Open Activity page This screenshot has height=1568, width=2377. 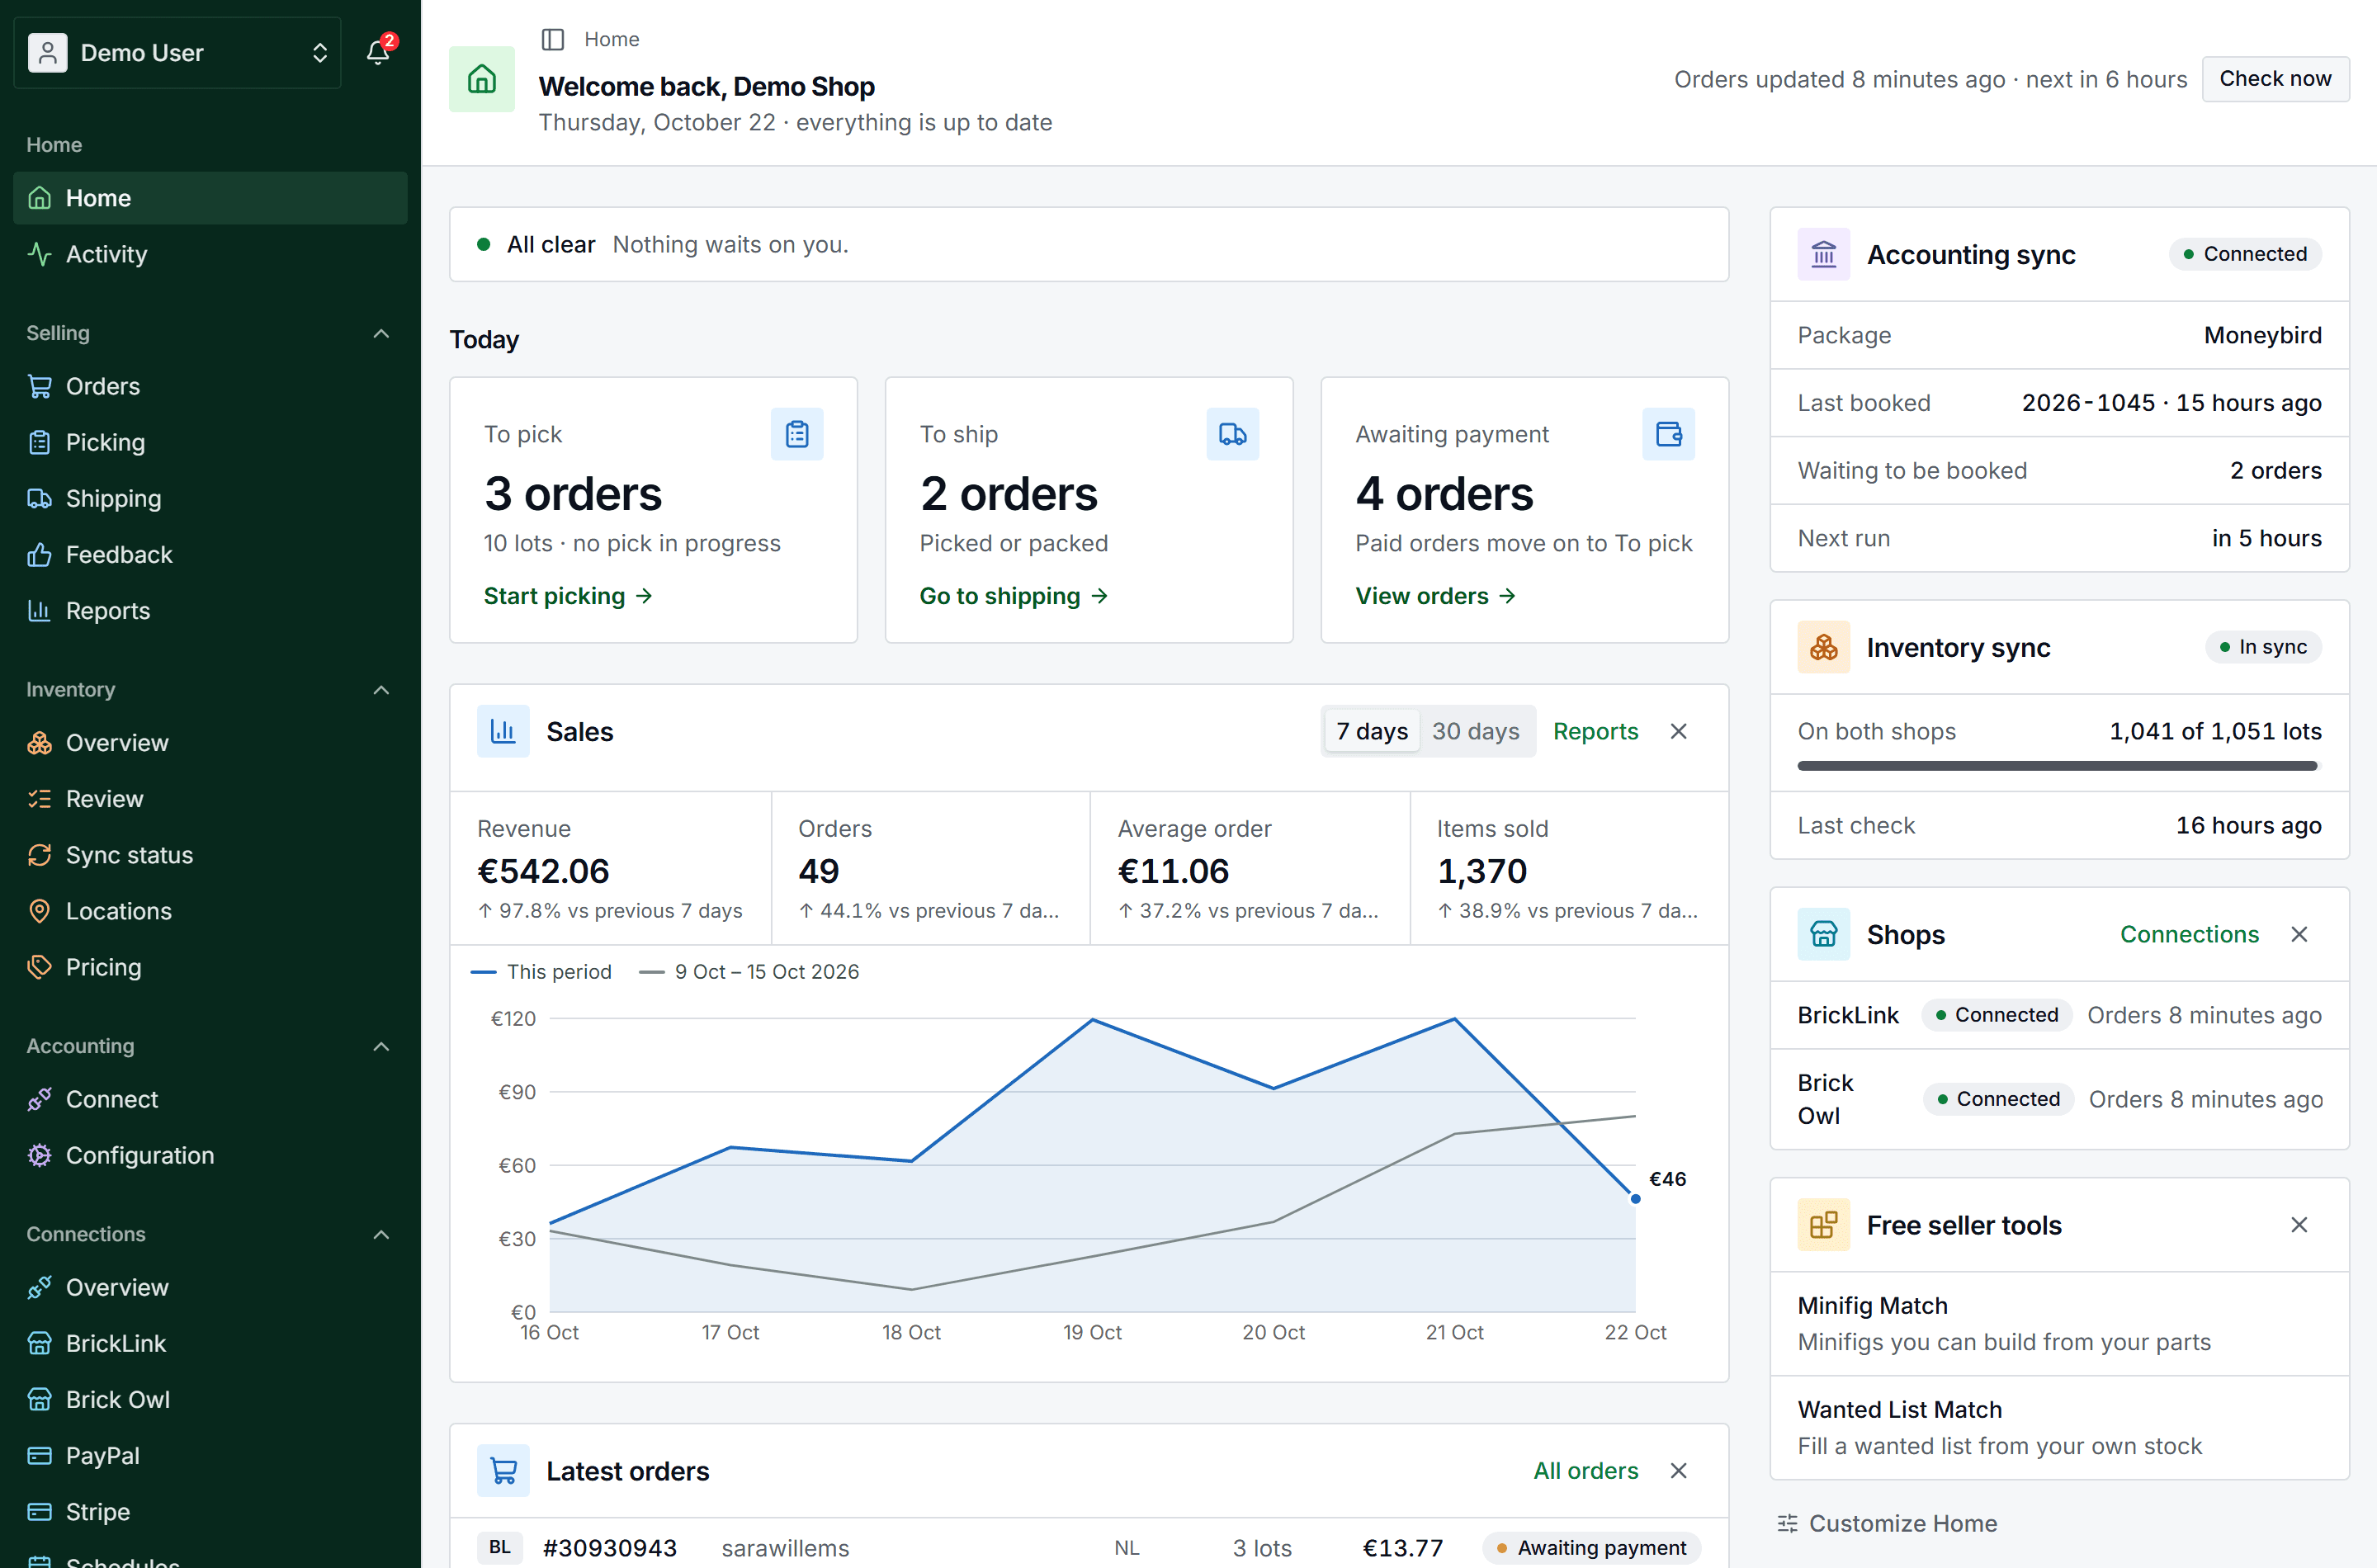coord(210,254)
